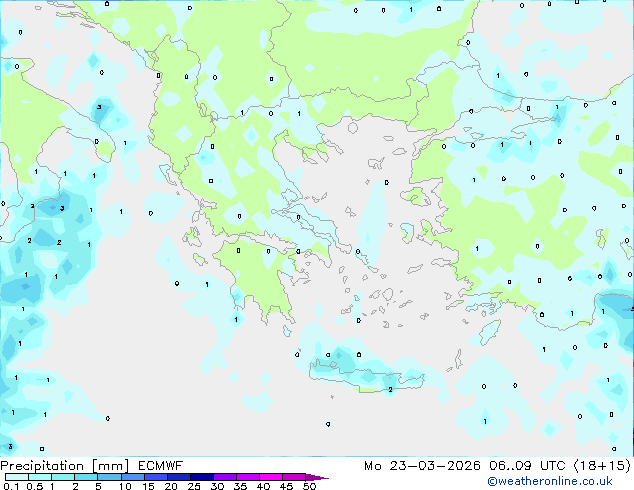Click the date text "Mo 23-03-2026"
The height and width of the screenshot is (490, 634).
coord(422,466)
